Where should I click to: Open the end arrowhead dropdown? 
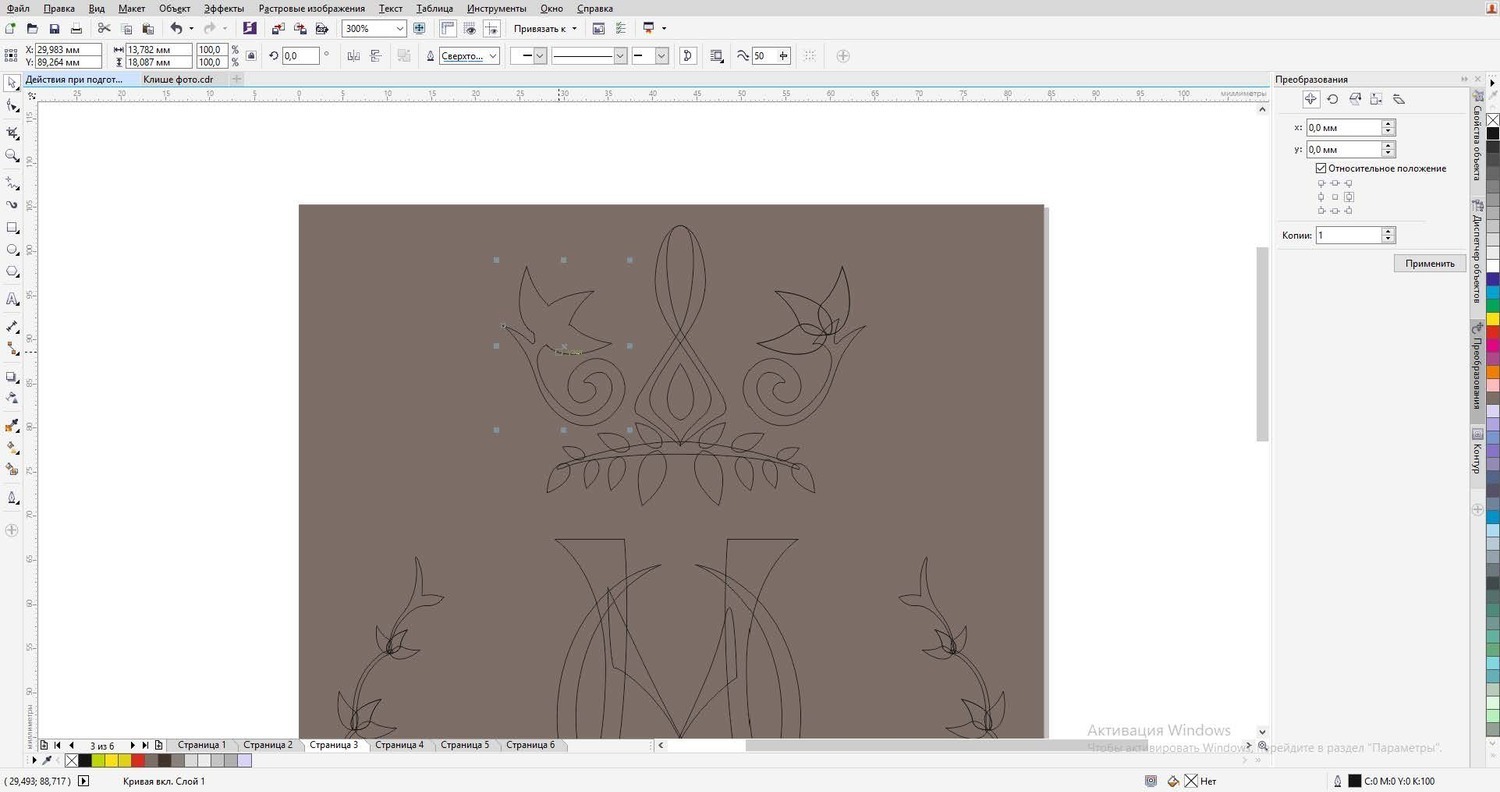[661, 56]
